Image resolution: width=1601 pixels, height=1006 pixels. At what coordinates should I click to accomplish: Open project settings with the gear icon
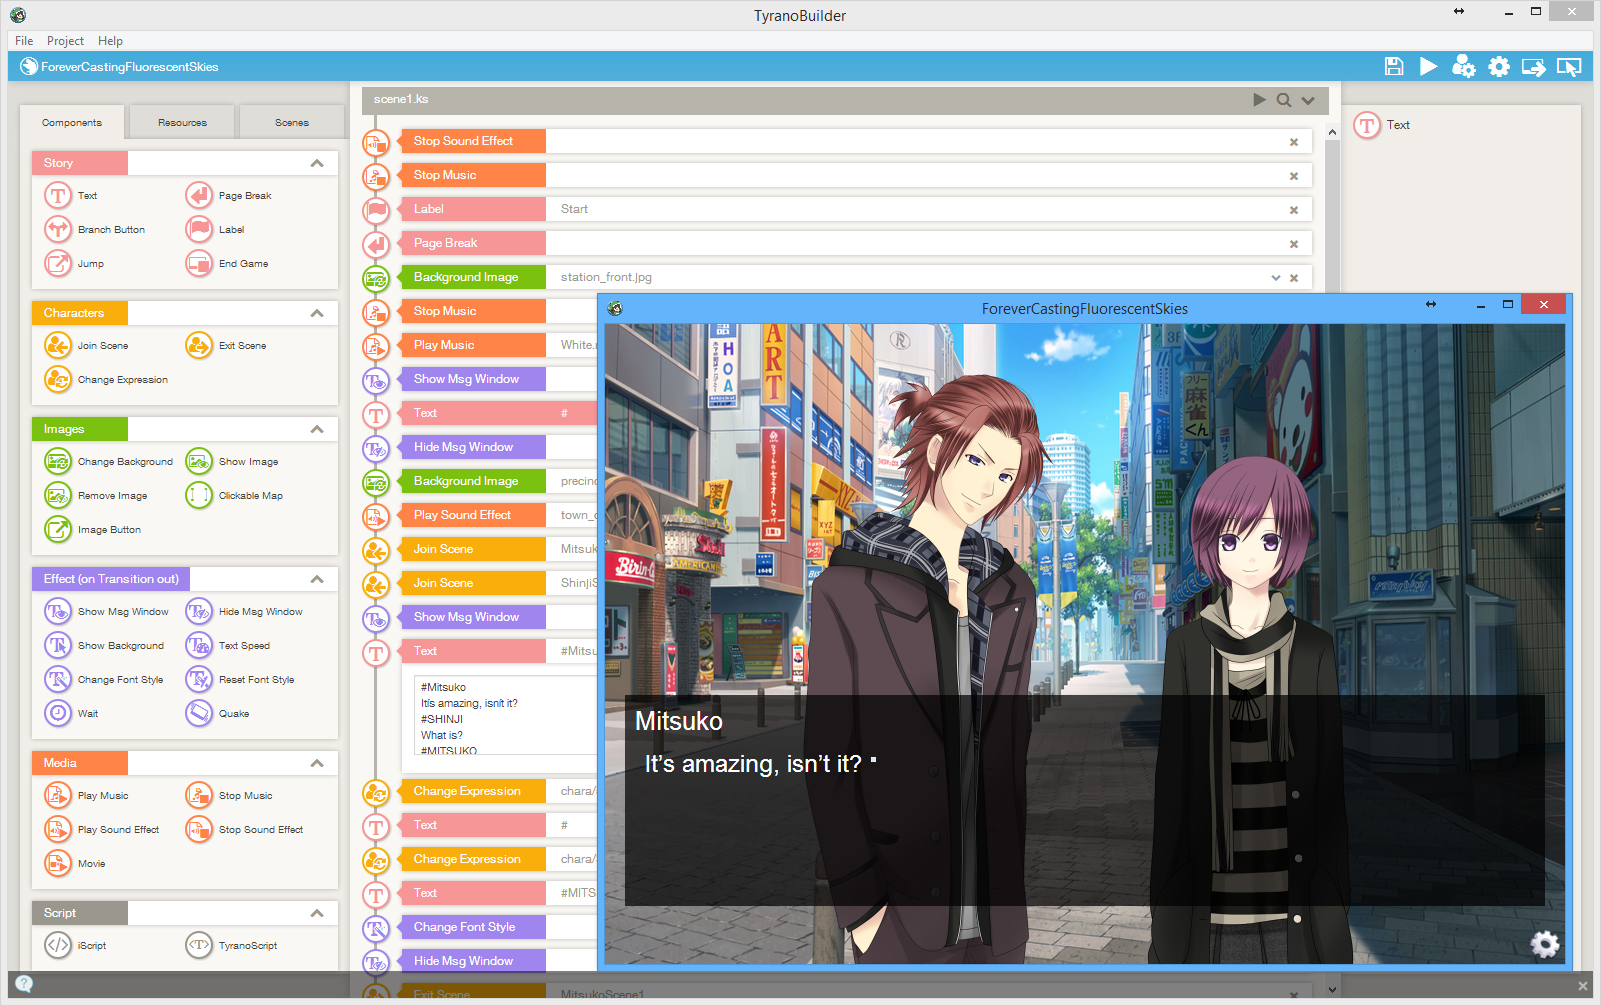1498,66
